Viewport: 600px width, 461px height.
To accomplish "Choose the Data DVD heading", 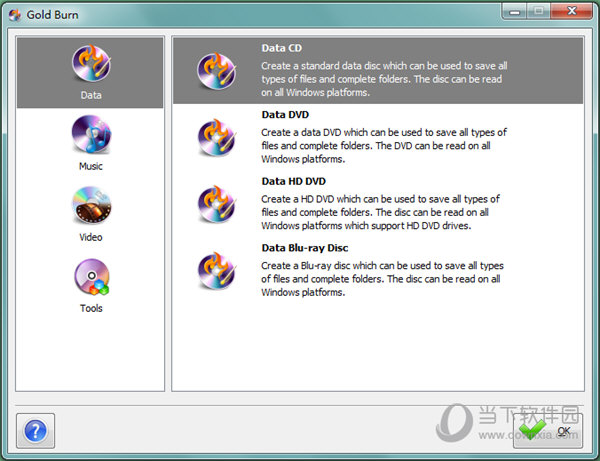I will click(x=285, y=115).
